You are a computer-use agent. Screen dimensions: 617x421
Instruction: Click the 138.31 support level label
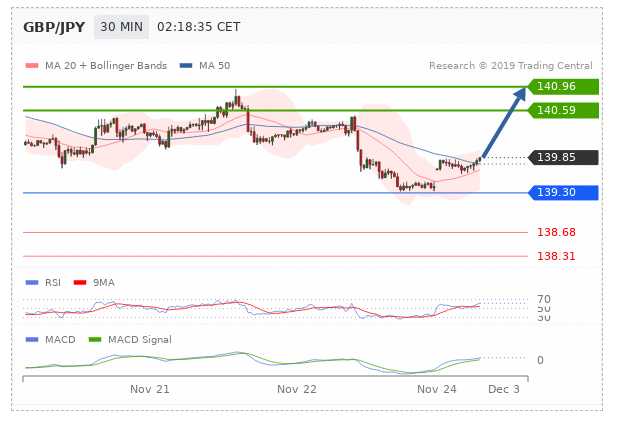tap(556, 257)
